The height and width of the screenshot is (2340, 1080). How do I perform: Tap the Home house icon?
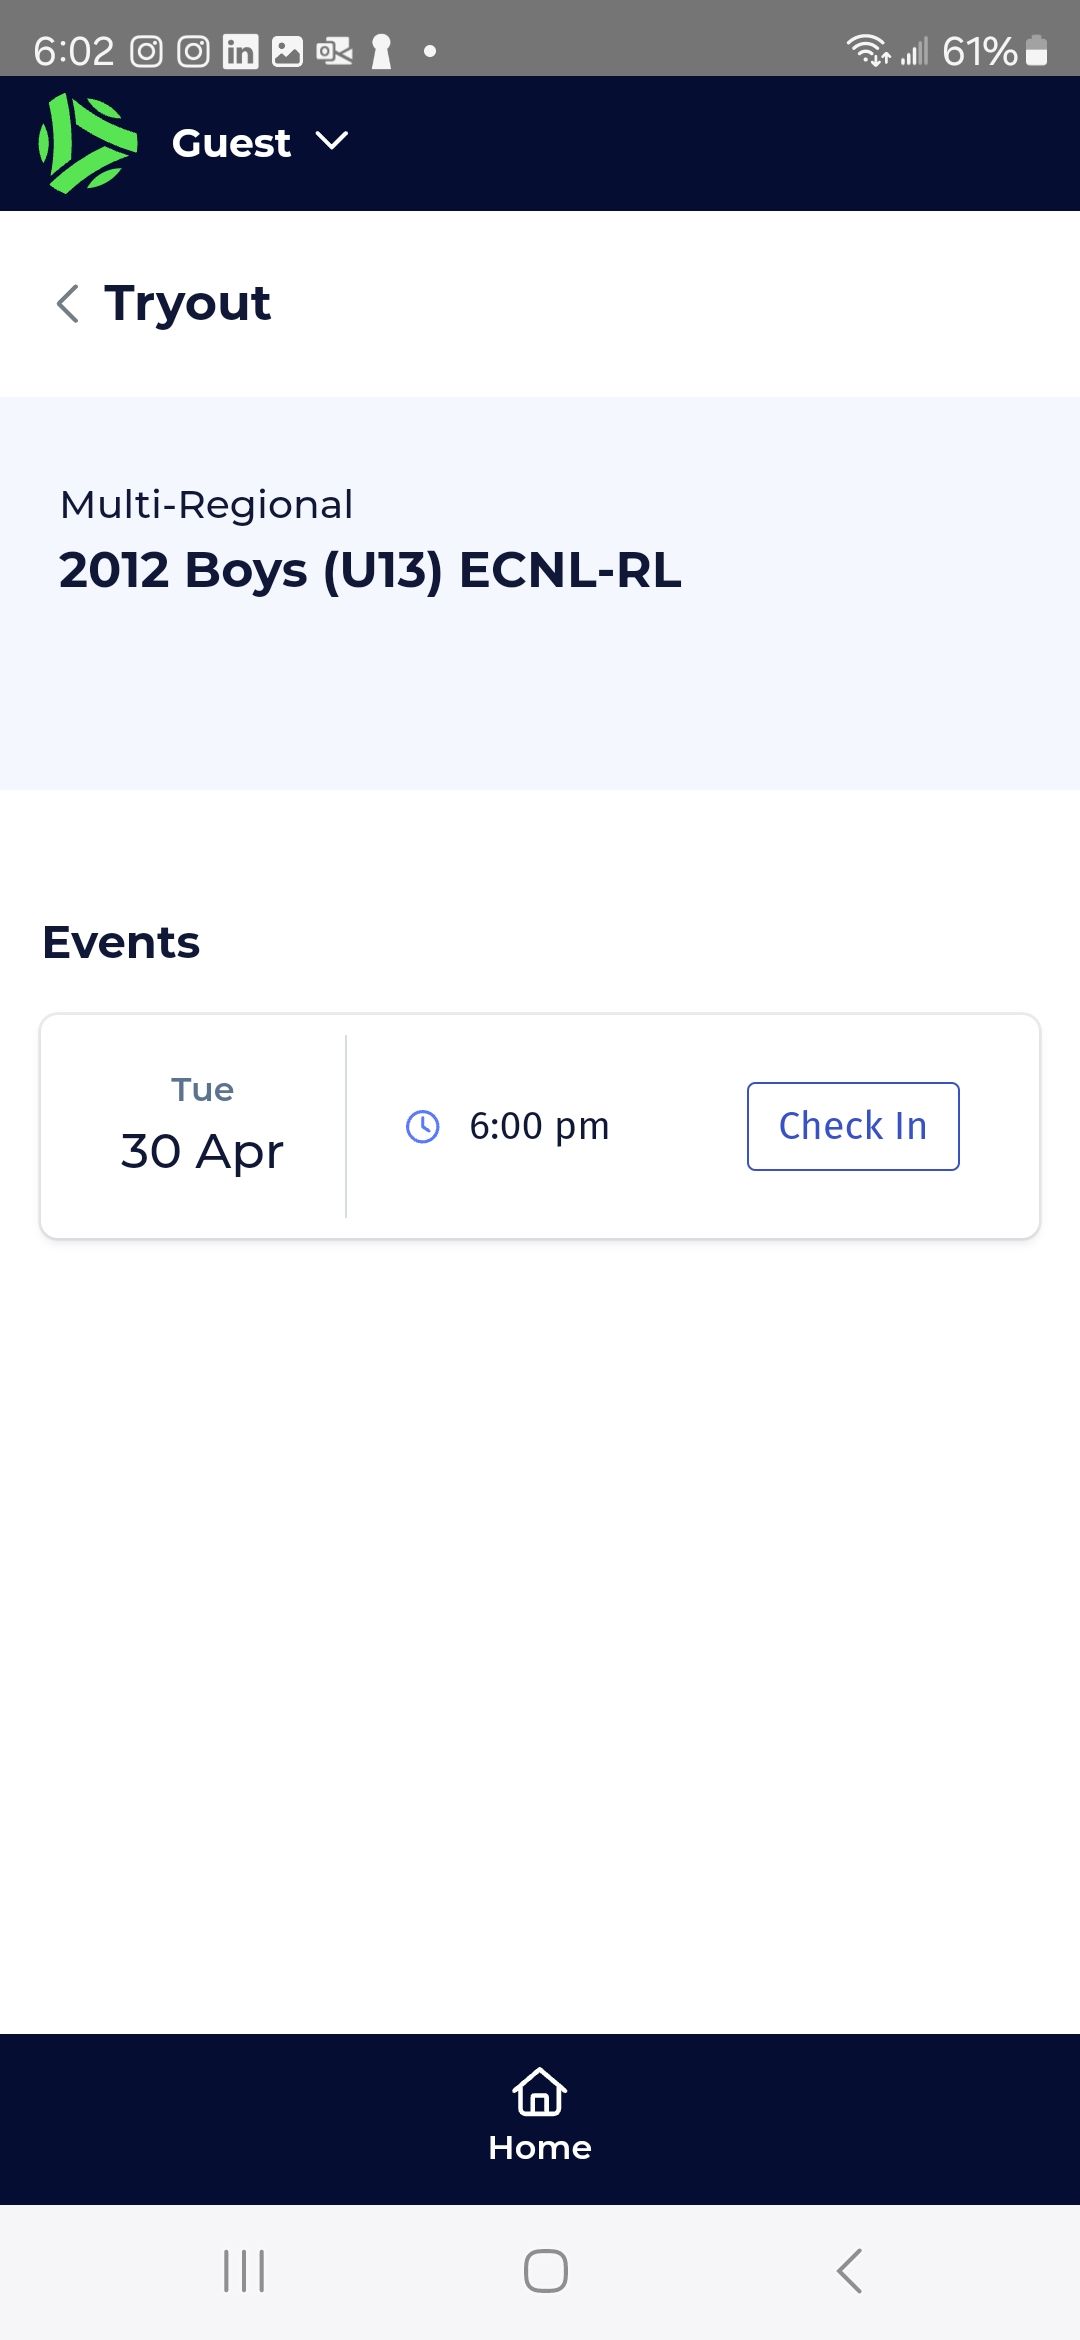click(540, 2091)
